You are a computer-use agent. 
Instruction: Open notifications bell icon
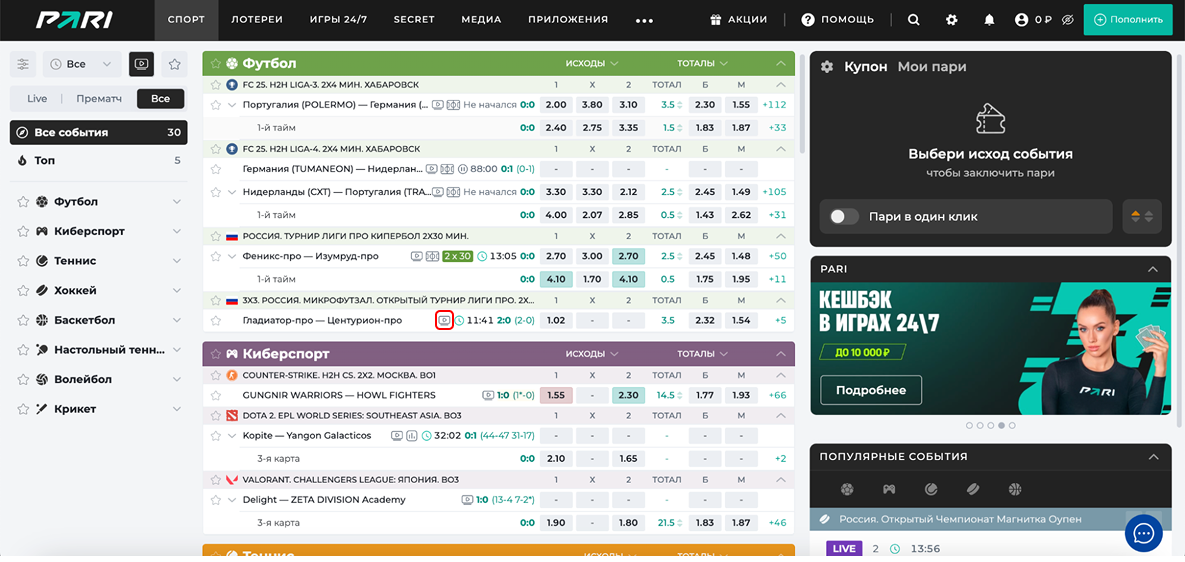(x=989, y=20)
